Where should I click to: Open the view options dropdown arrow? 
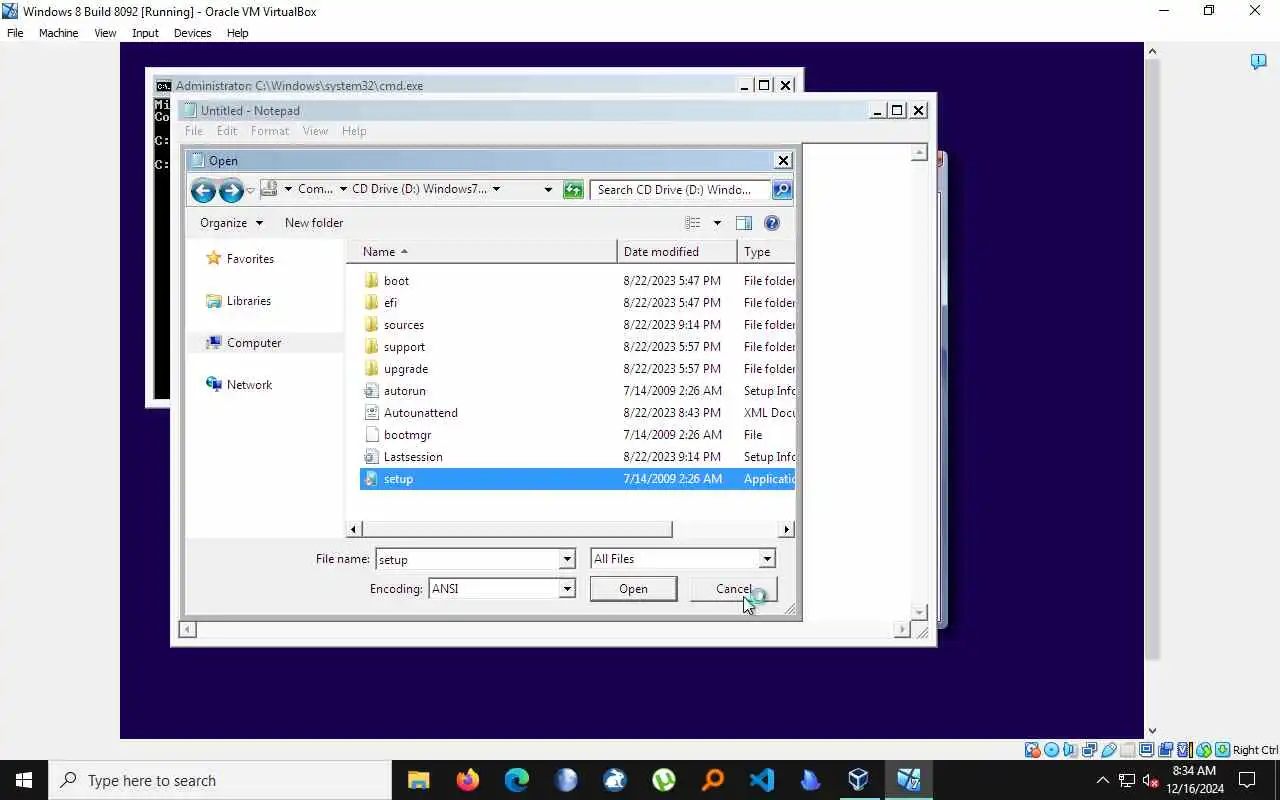(717, 223)
